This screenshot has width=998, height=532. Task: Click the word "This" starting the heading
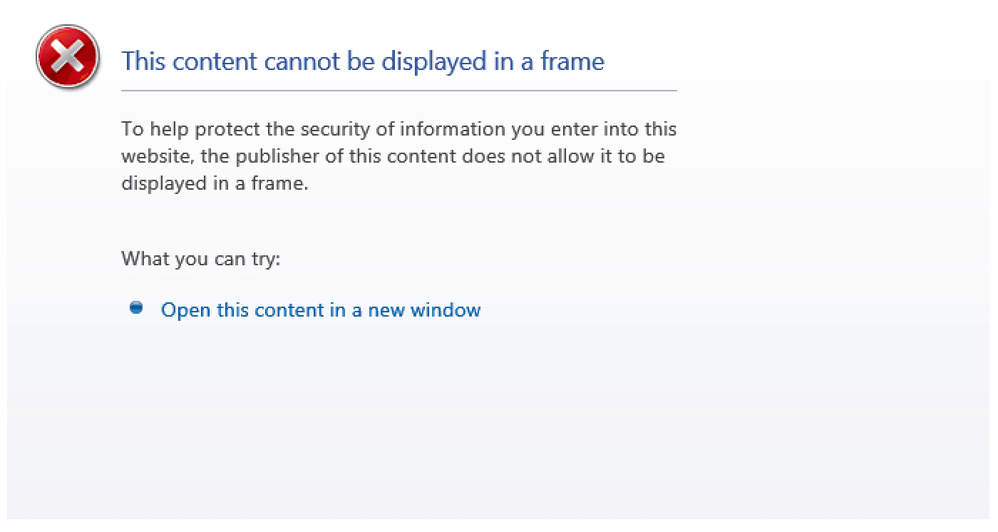tap(143, 62)
